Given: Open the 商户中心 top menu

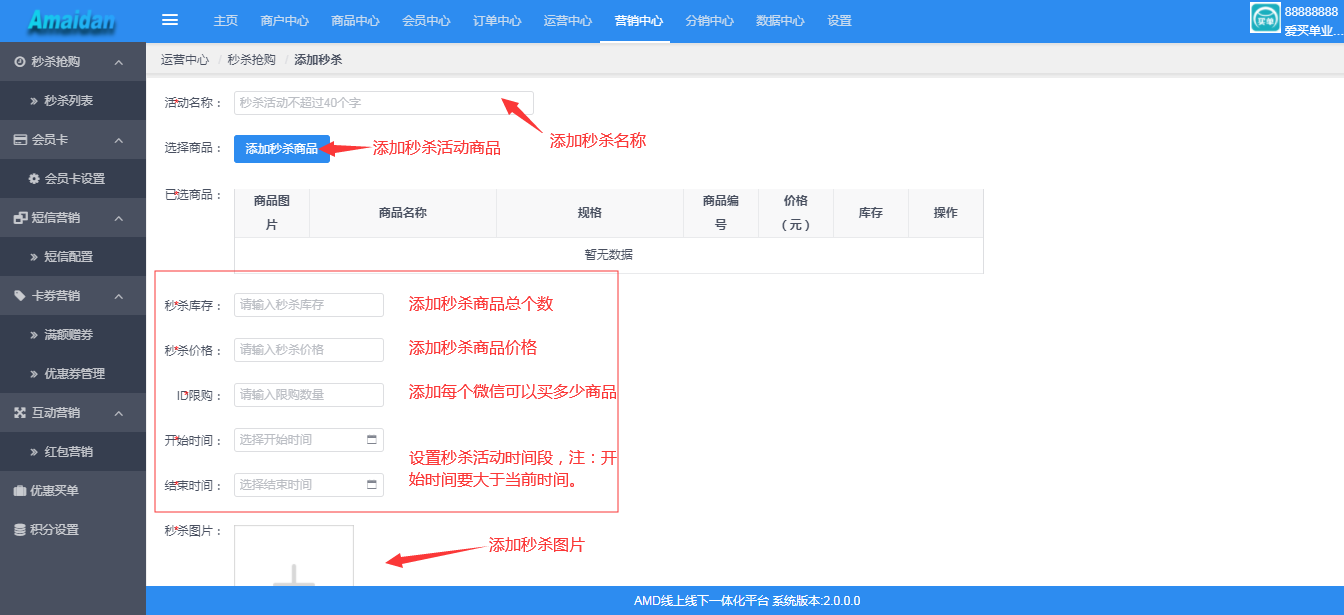Looking at the screenshot, I should coord(284,21).
